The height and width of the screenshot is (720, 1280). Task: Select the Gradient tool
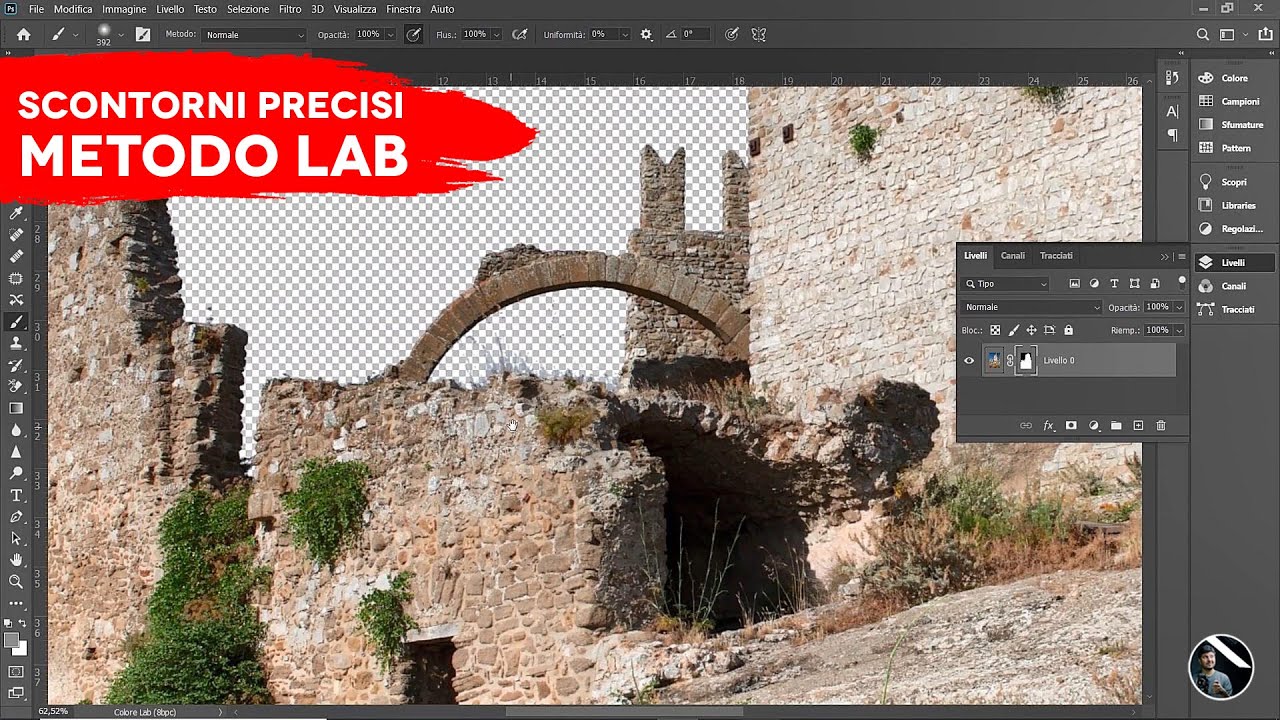[16, 408]
